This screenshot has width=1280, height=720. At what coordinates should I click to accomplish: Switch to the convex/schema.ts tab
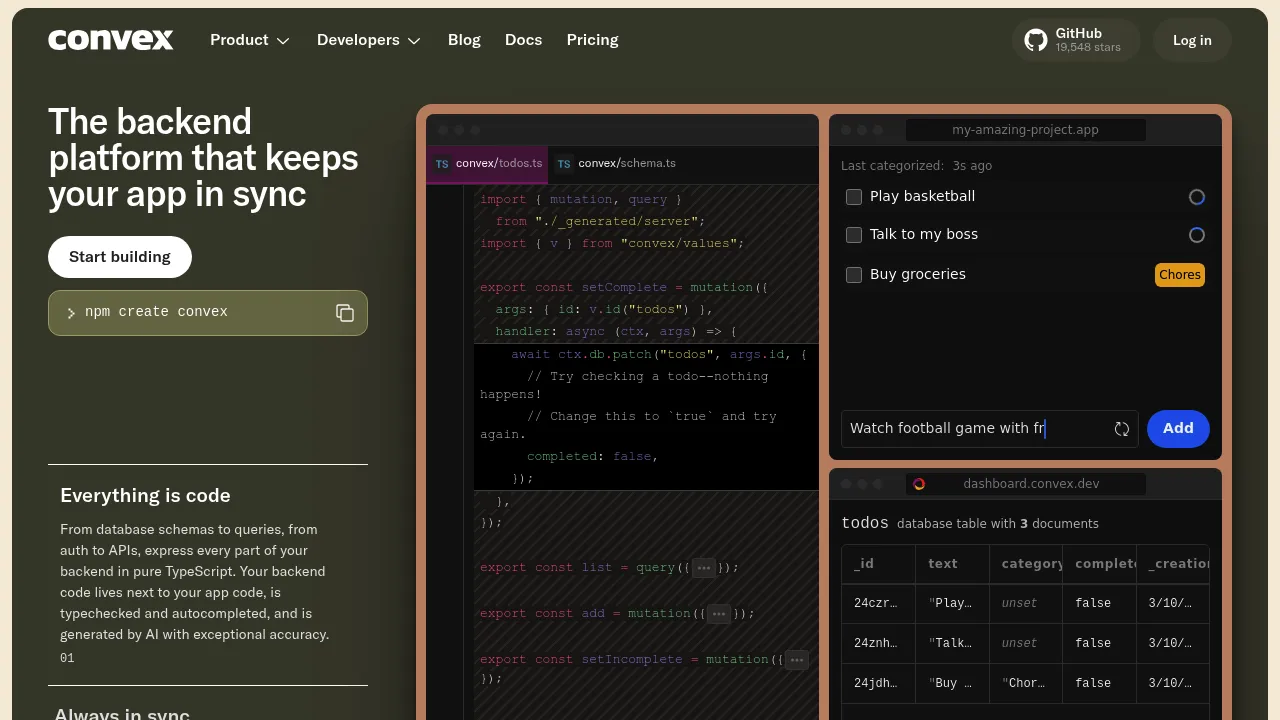click(x=616, y=164)
